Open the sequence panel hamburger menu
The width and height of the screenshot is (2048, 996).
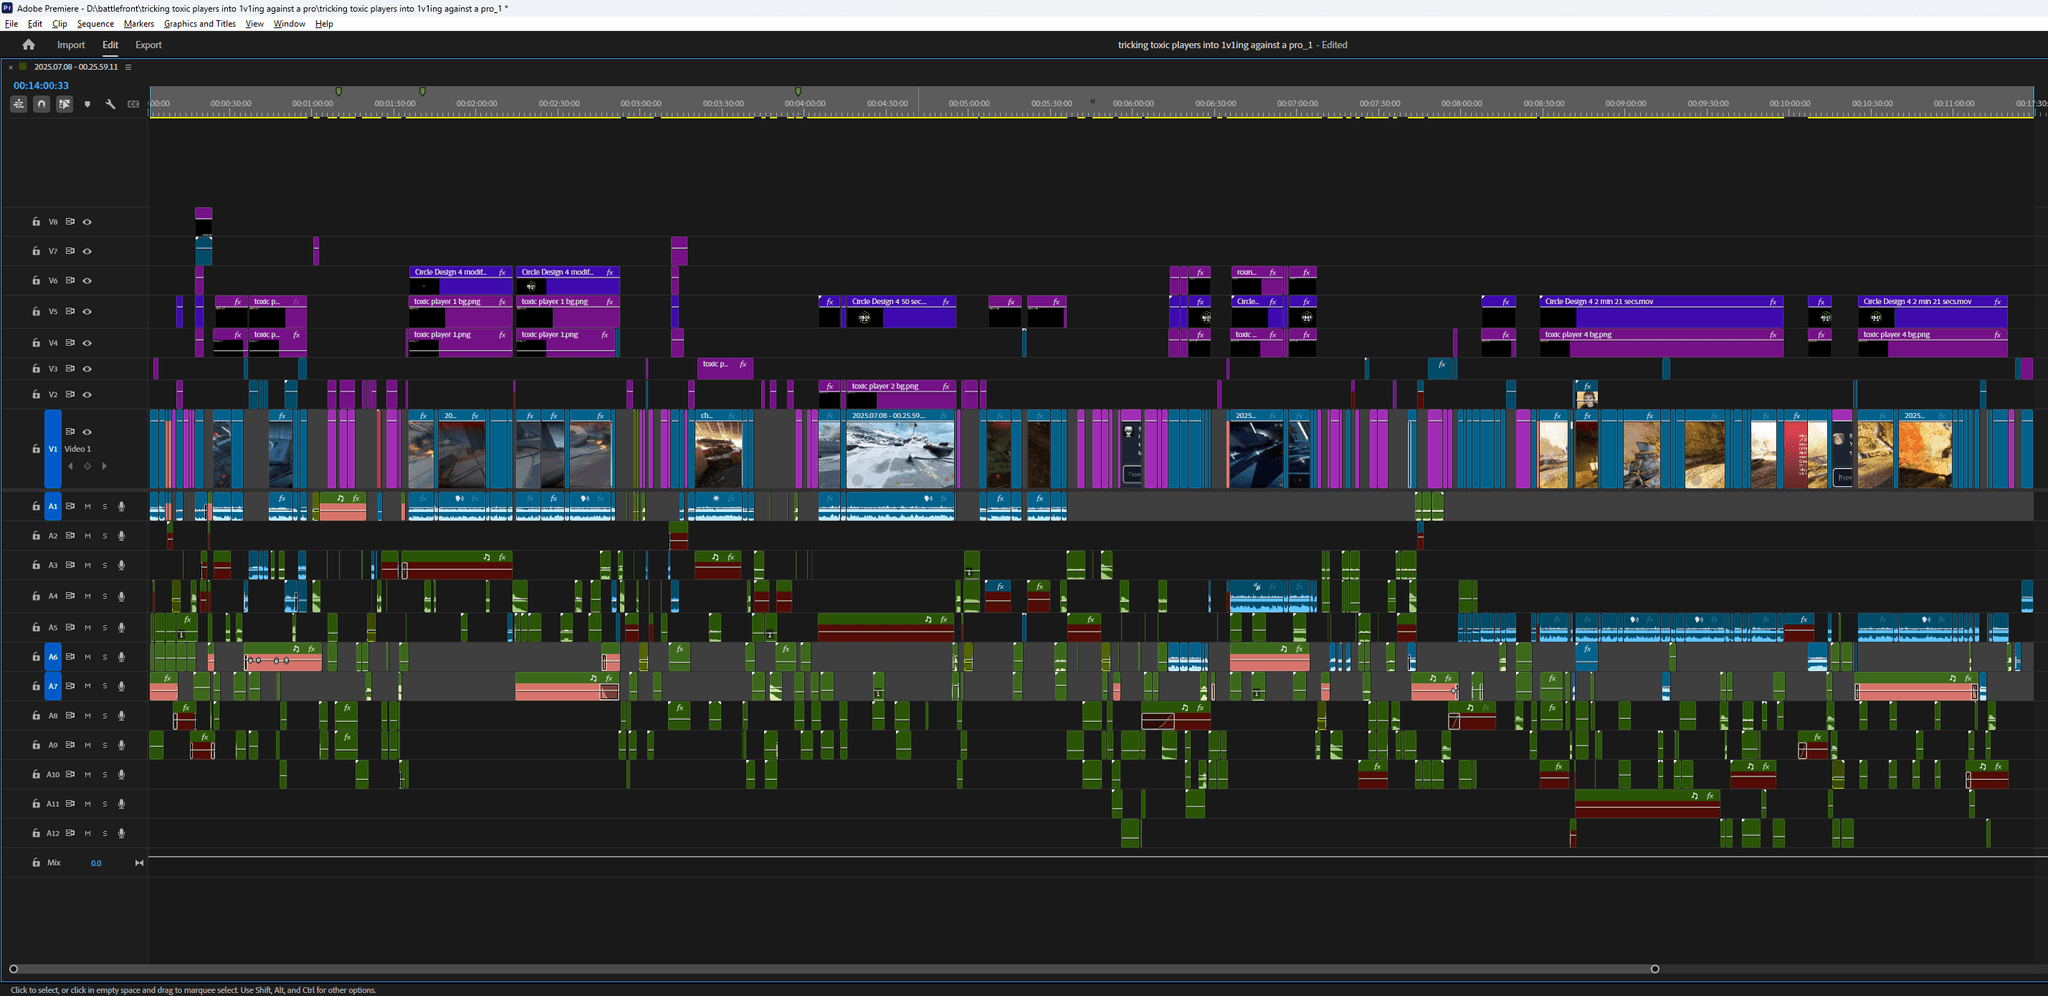click(x=128, y=67)
